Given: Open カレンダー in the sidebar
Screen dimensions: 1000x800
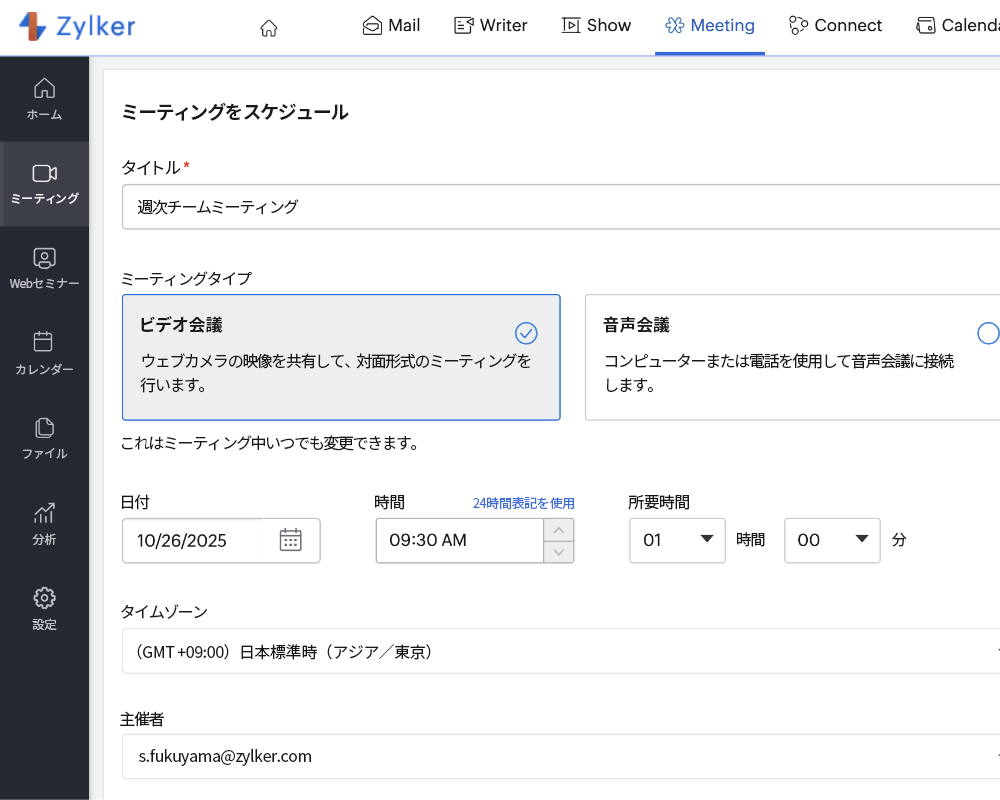Looking at the screenshot, I should coord(44,353).
